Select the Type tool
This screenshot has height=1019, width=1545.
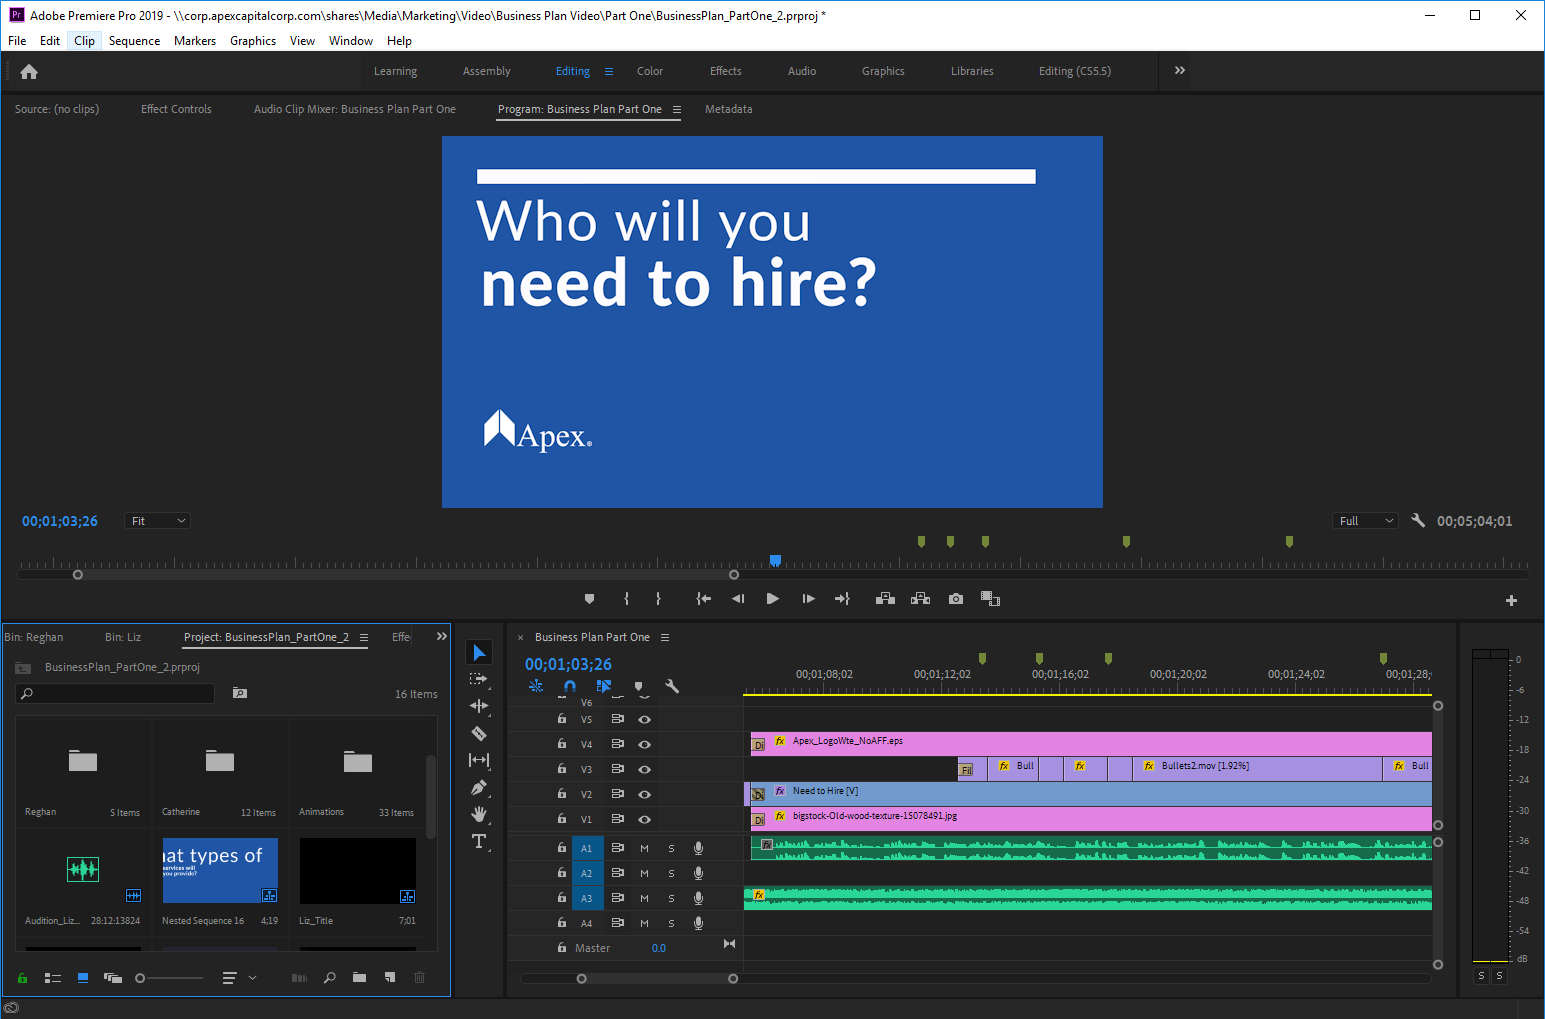pos(479,841)
